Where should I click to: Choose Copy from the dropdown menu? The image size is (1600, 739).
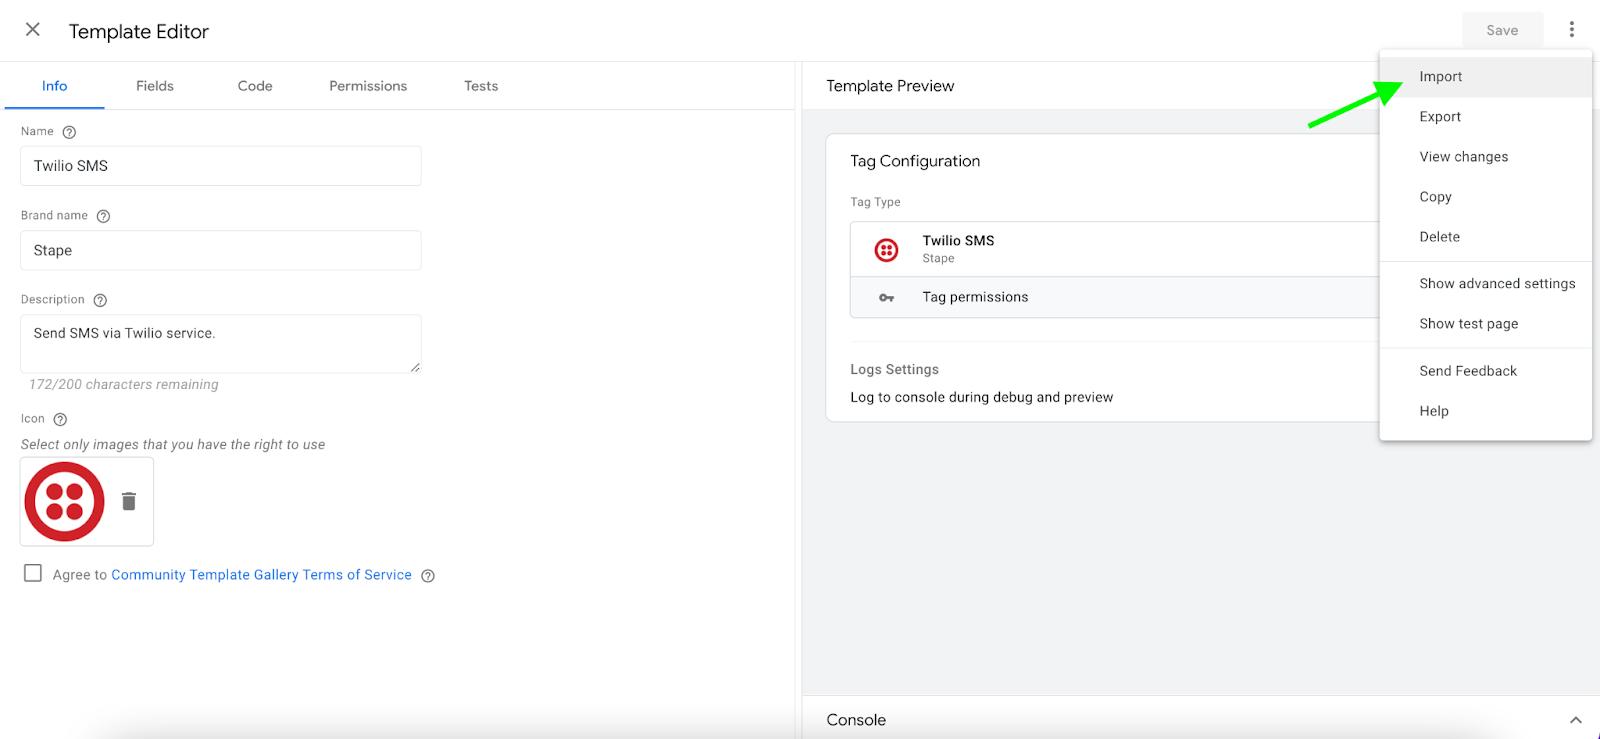tap(1486, 197)
